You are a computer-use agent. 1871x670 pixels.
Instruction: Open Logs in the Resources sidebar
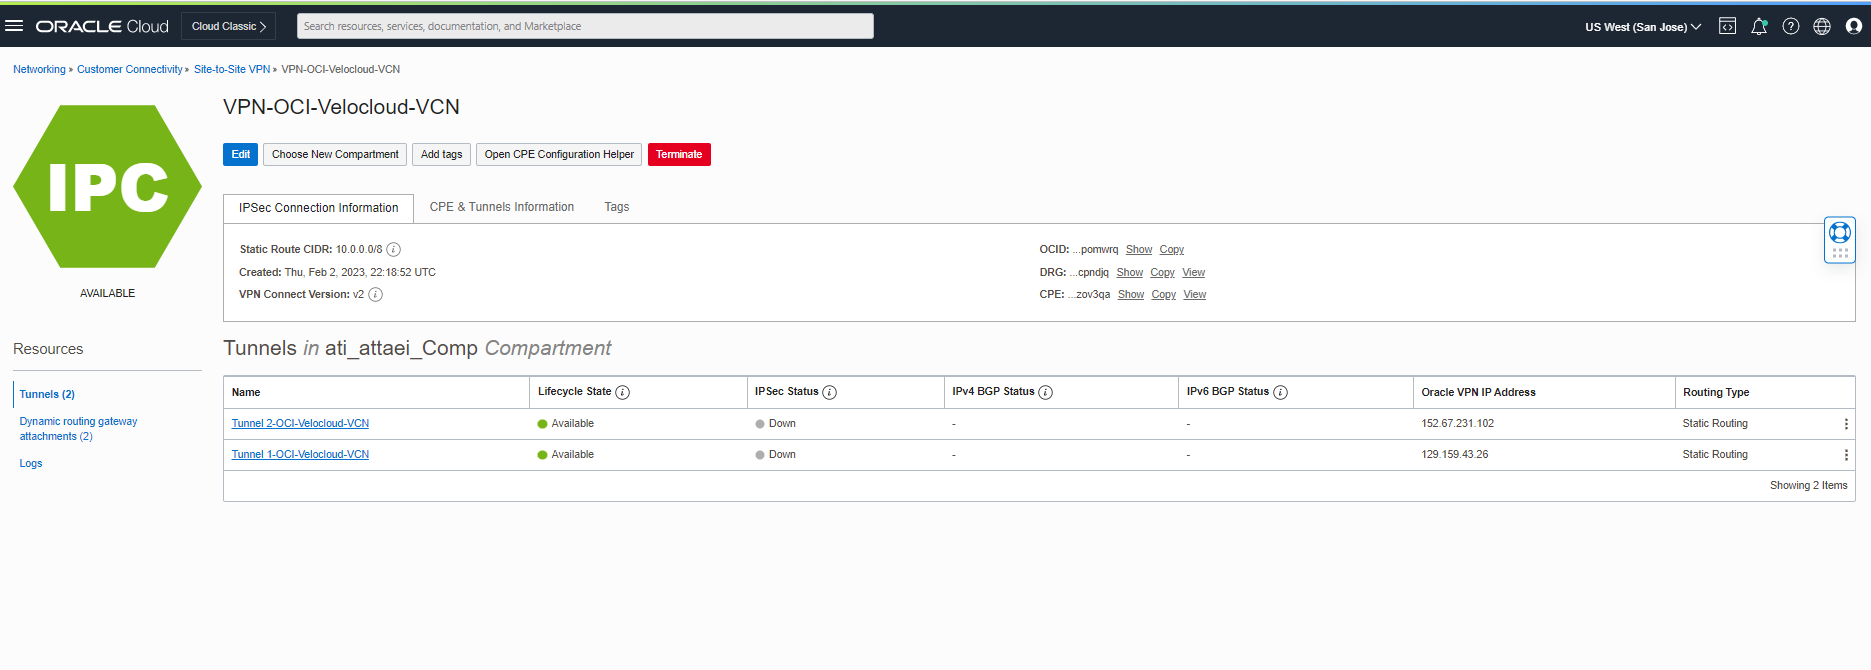31,464
